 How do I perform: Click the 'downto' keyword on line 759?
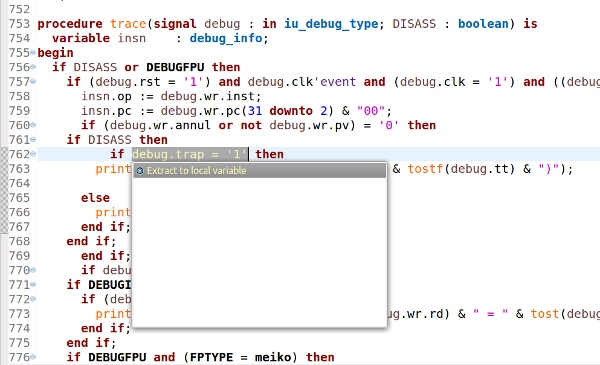click(291, 111)
